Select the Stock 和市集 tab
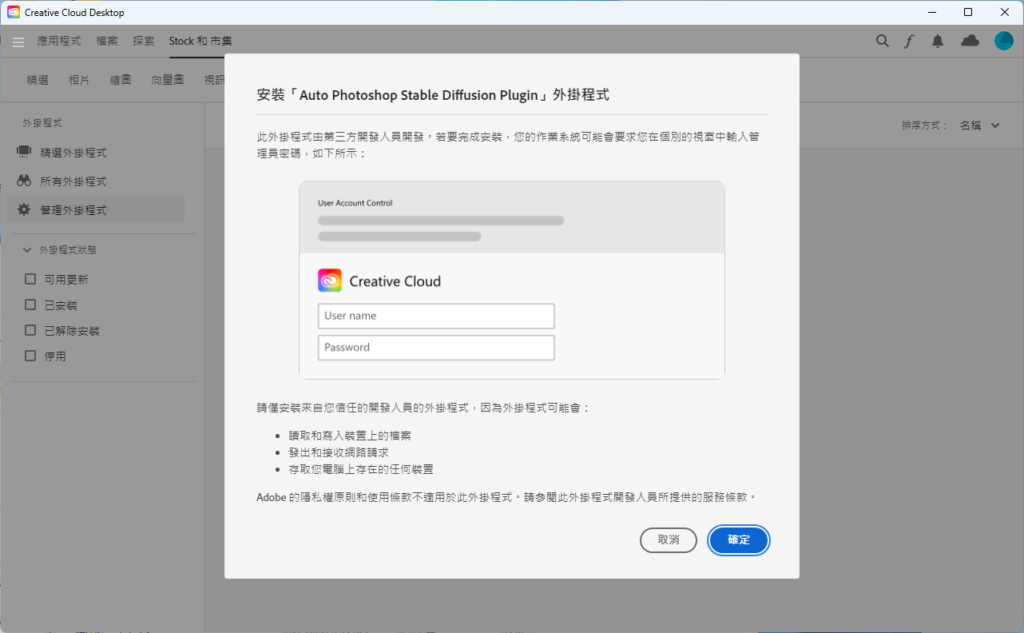The width and height of the screenshot is (1024, 633). [x=200, y=41]
